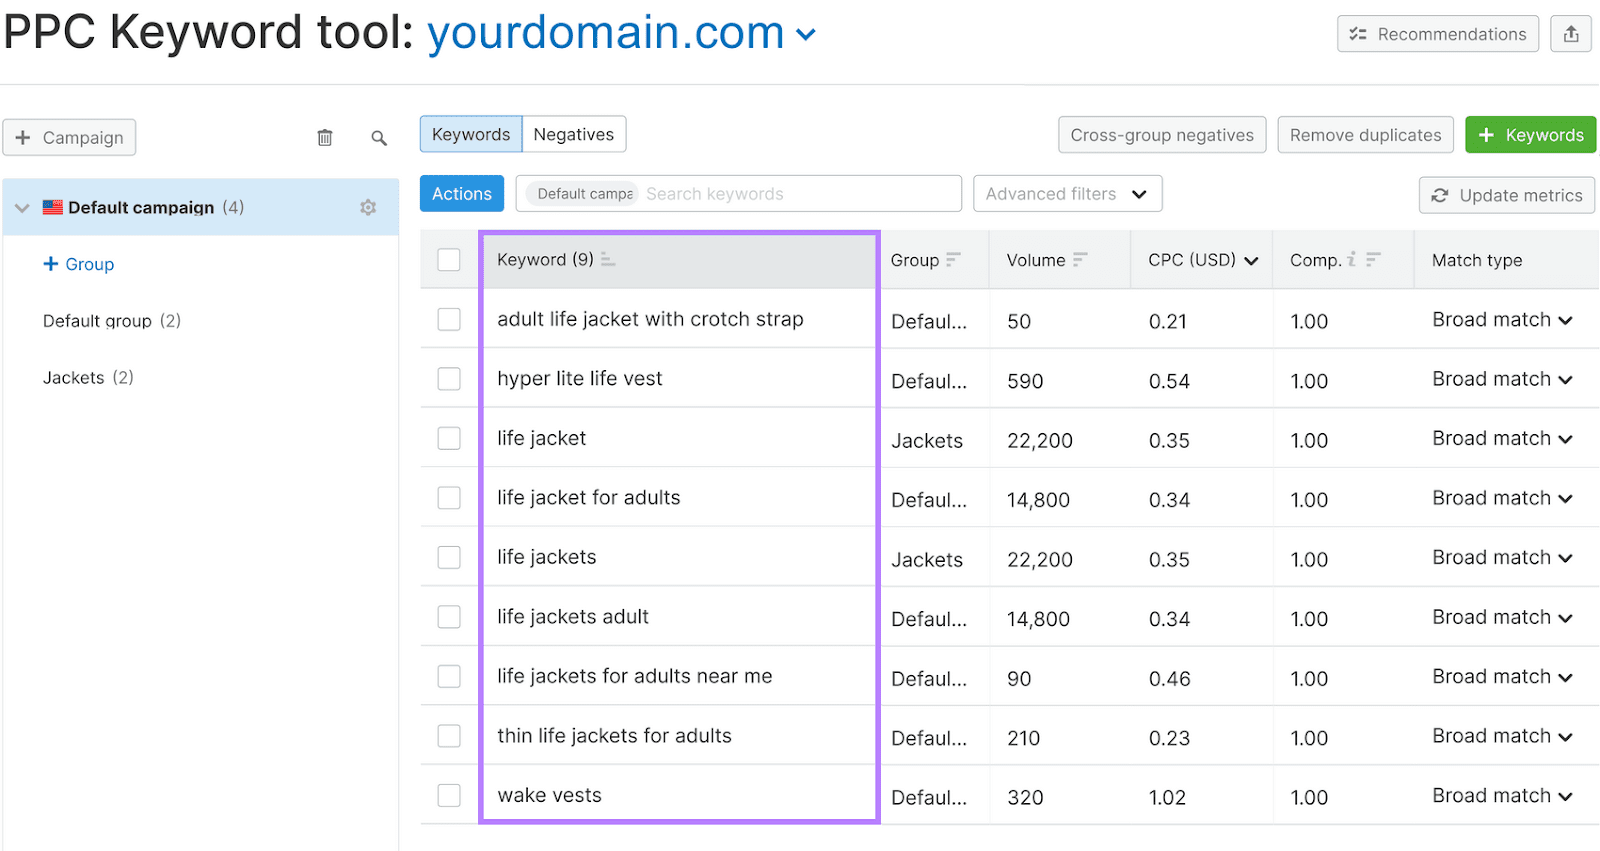Toggle the select-all keywords checkbox
The height and width of the screenshot is (851, 1600).
[x=449, y=260]
